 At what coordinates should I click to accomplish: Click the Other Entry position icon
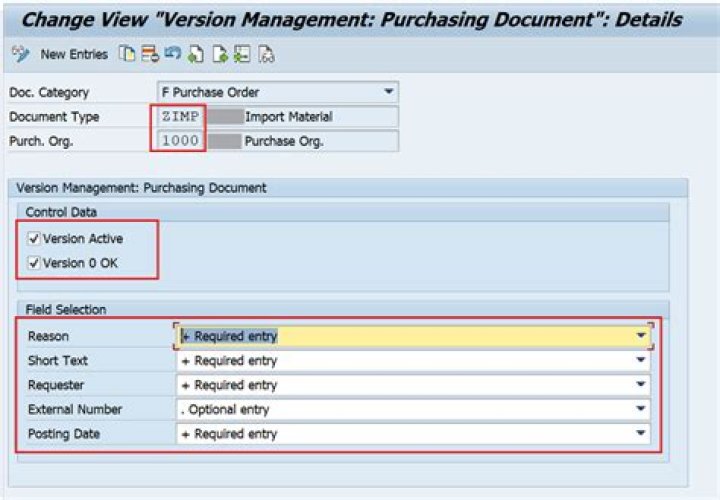242,54
